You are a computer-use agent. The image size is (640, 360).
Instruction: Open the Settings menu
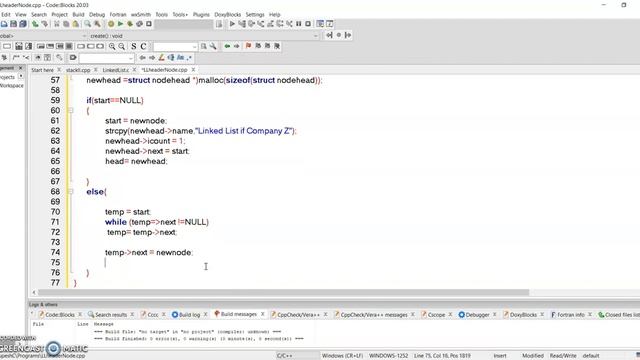255,14
